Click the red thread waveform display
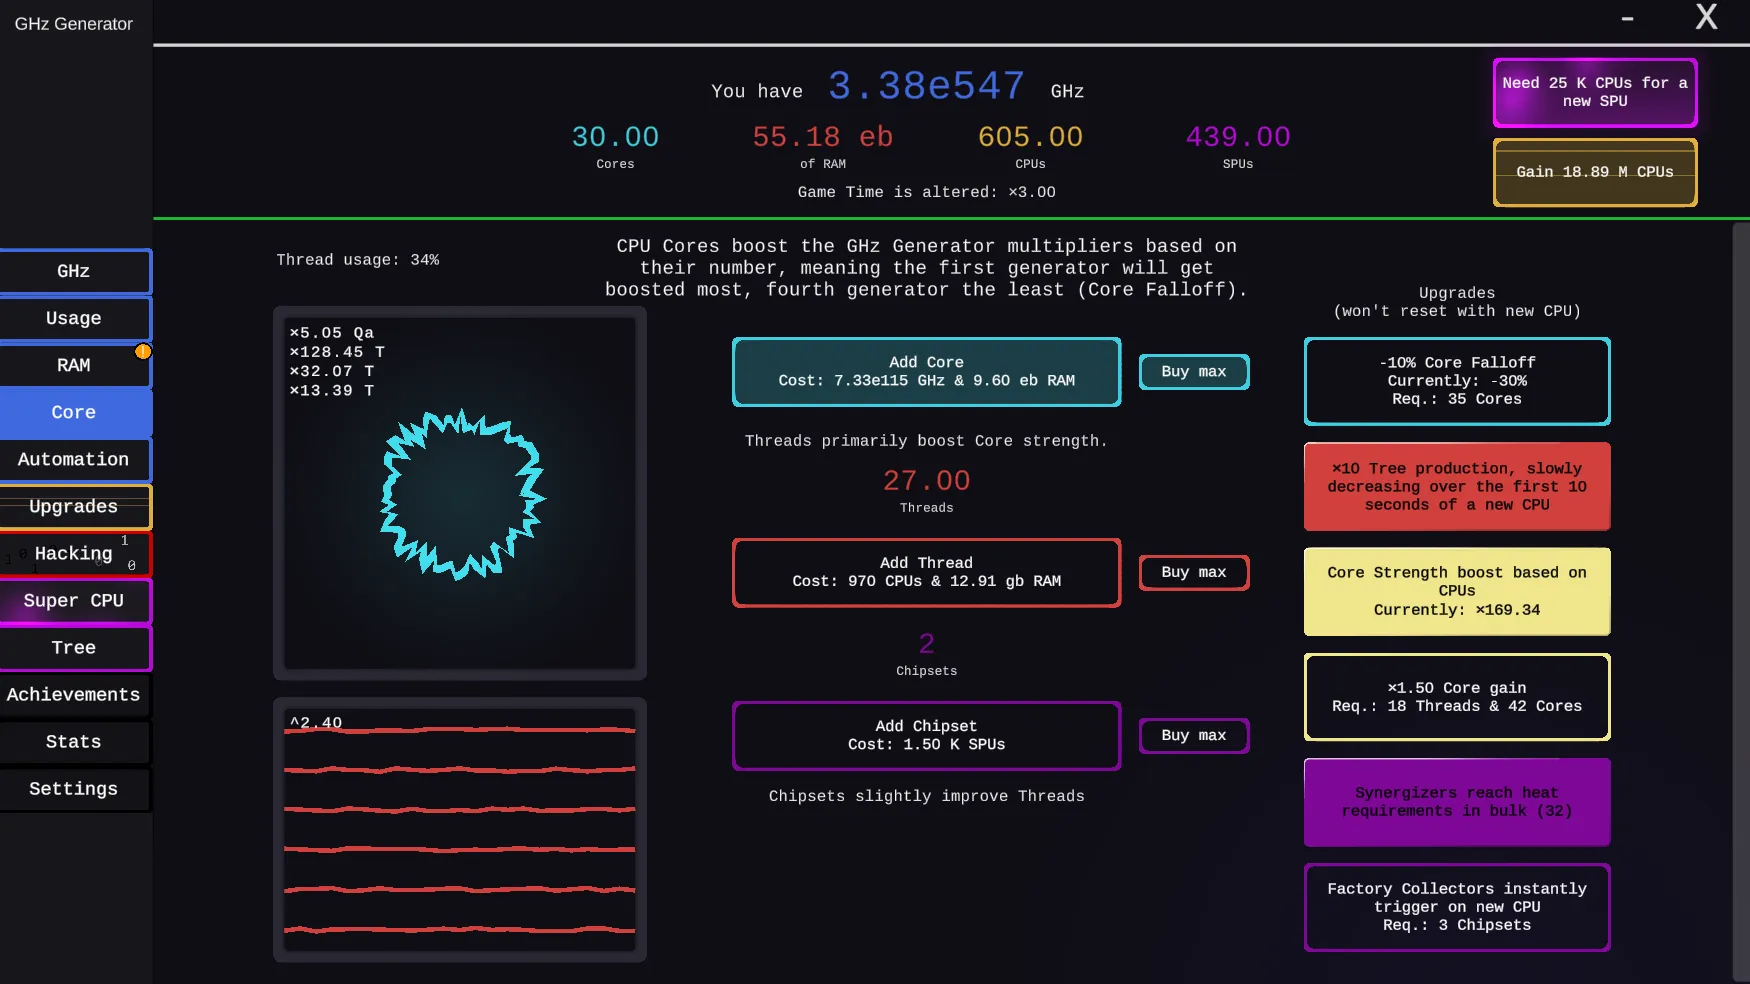The width and height of the screenshot is (1750, 984). pyautogui.click(x=459, y=829)
